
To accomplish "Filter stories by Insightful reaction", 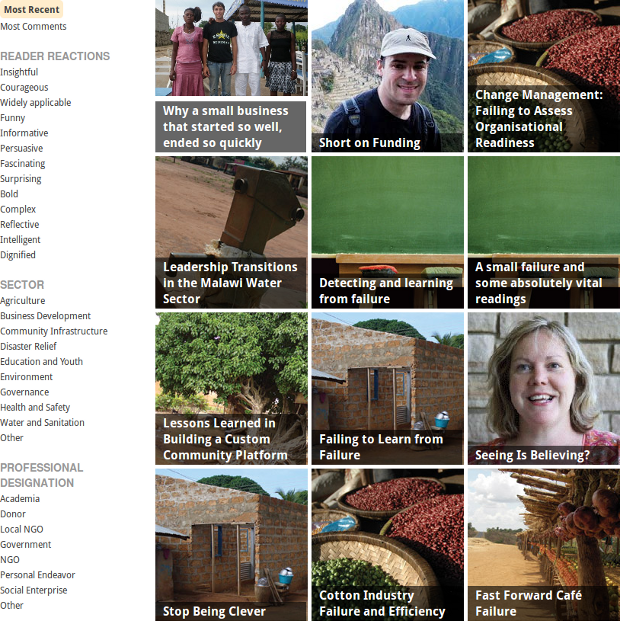I will tap(19, 72).
